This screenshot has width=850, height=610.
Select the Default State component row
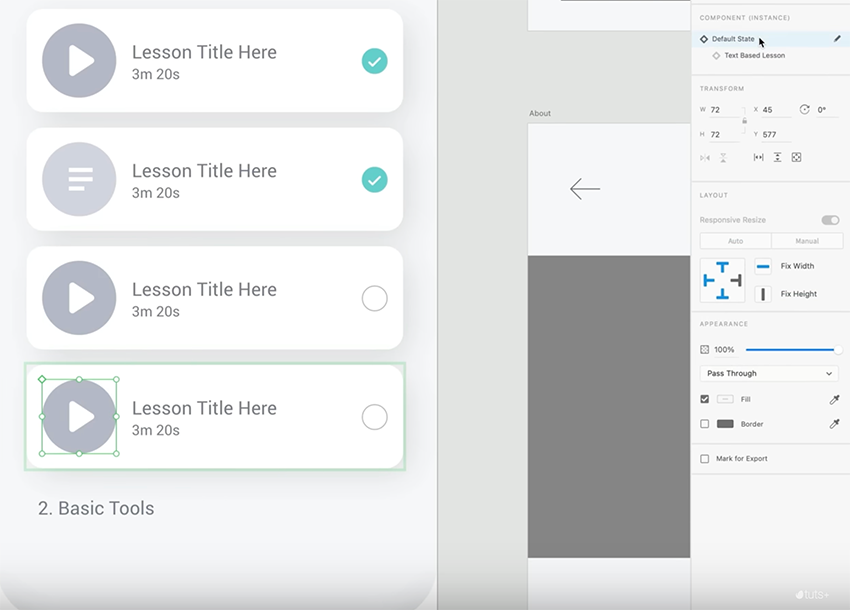click(x=770, y=39)
